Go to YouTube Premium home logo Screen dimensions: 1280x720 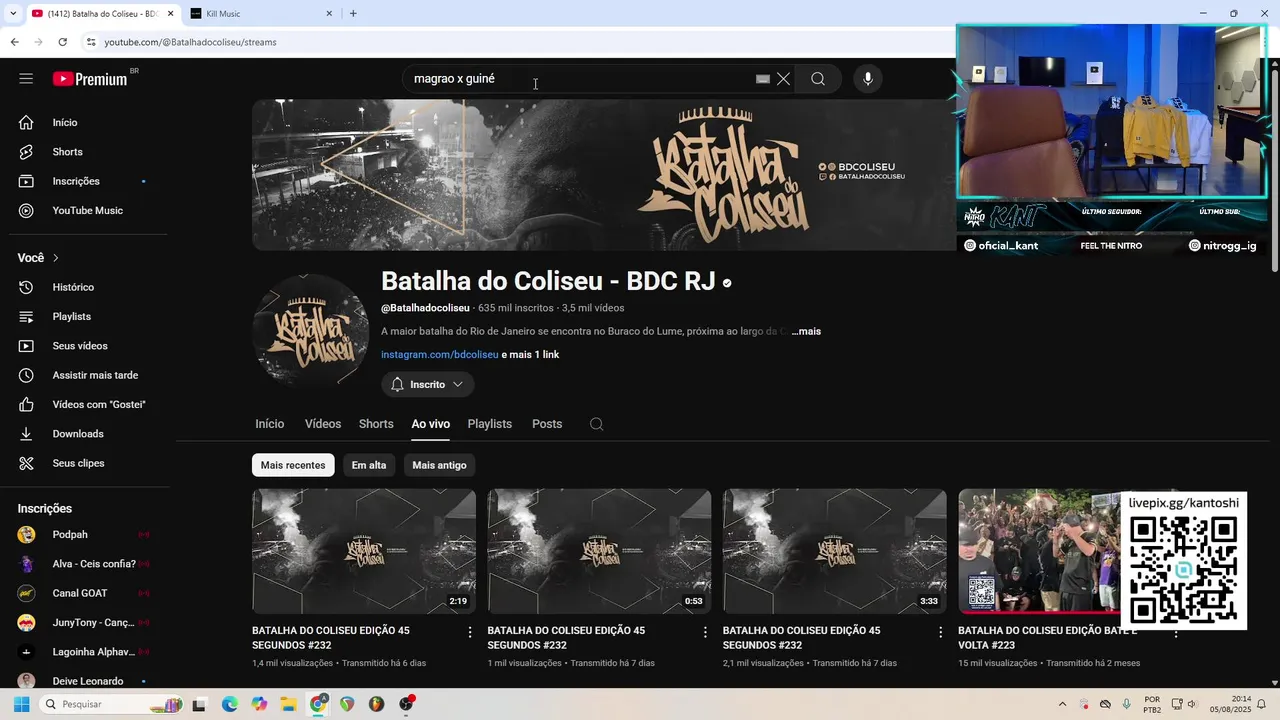(x=90, y=79)
